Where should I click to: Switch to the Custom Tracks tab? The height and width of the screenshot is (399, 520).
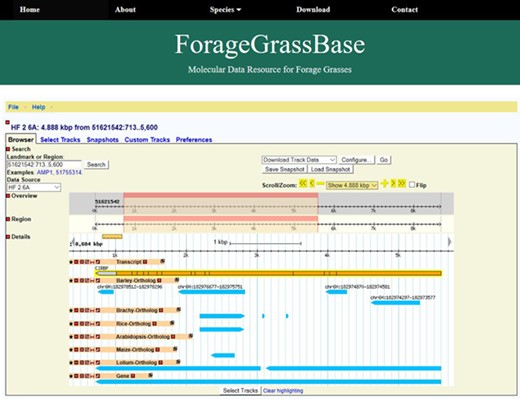coord(147,140)
